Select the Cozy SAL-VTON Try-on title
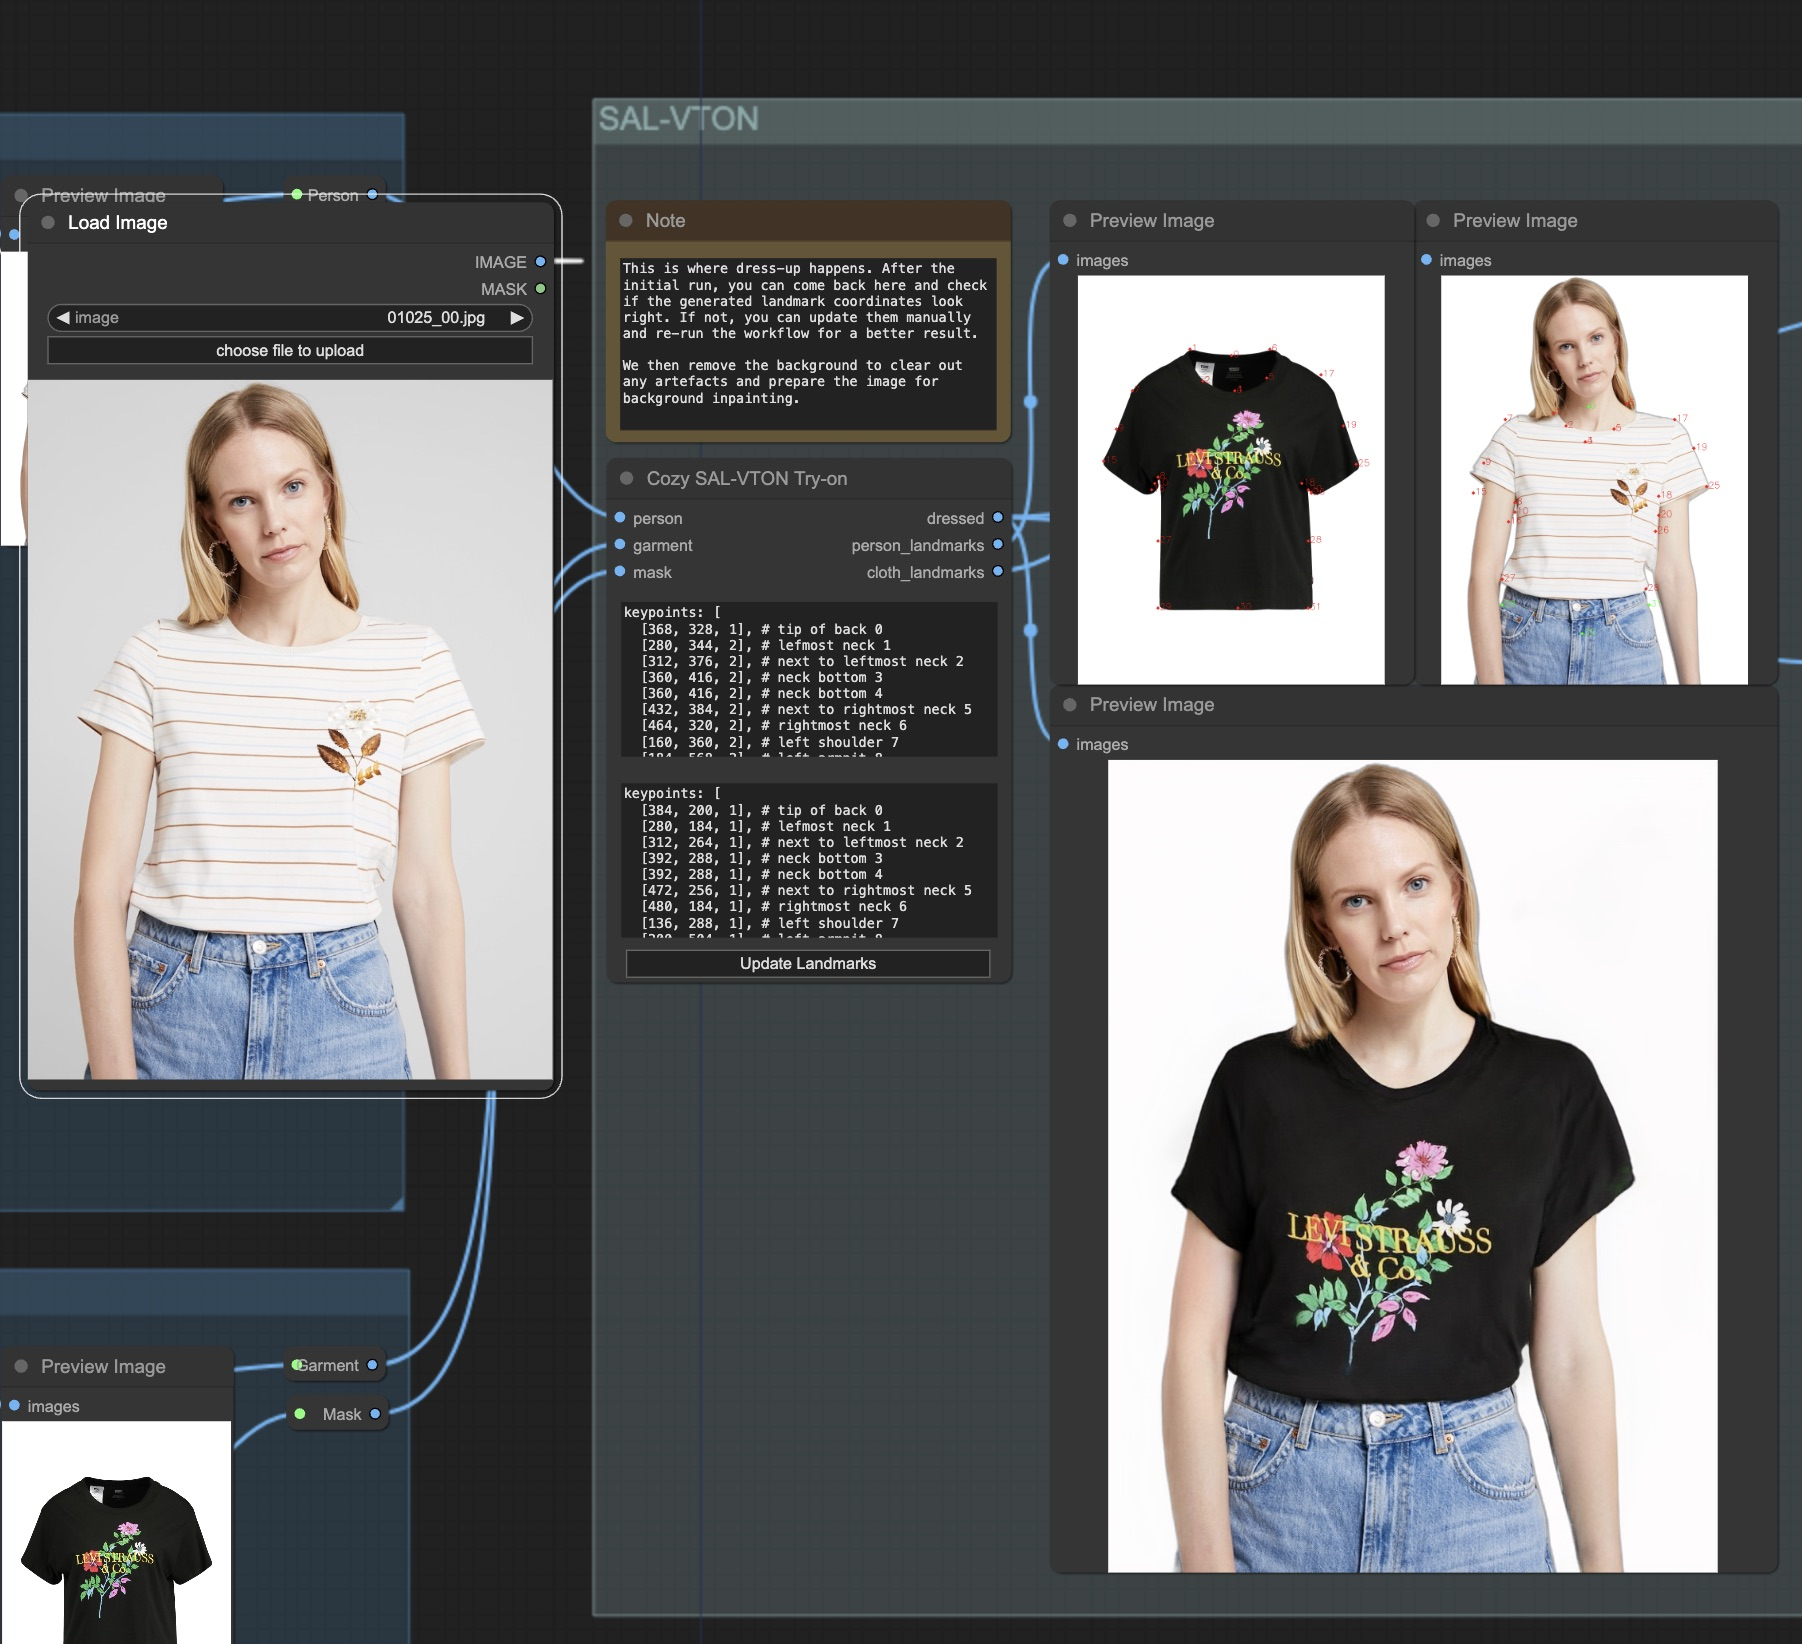The width and height of the screenshot is (1802, 1644). click(747, 478)
